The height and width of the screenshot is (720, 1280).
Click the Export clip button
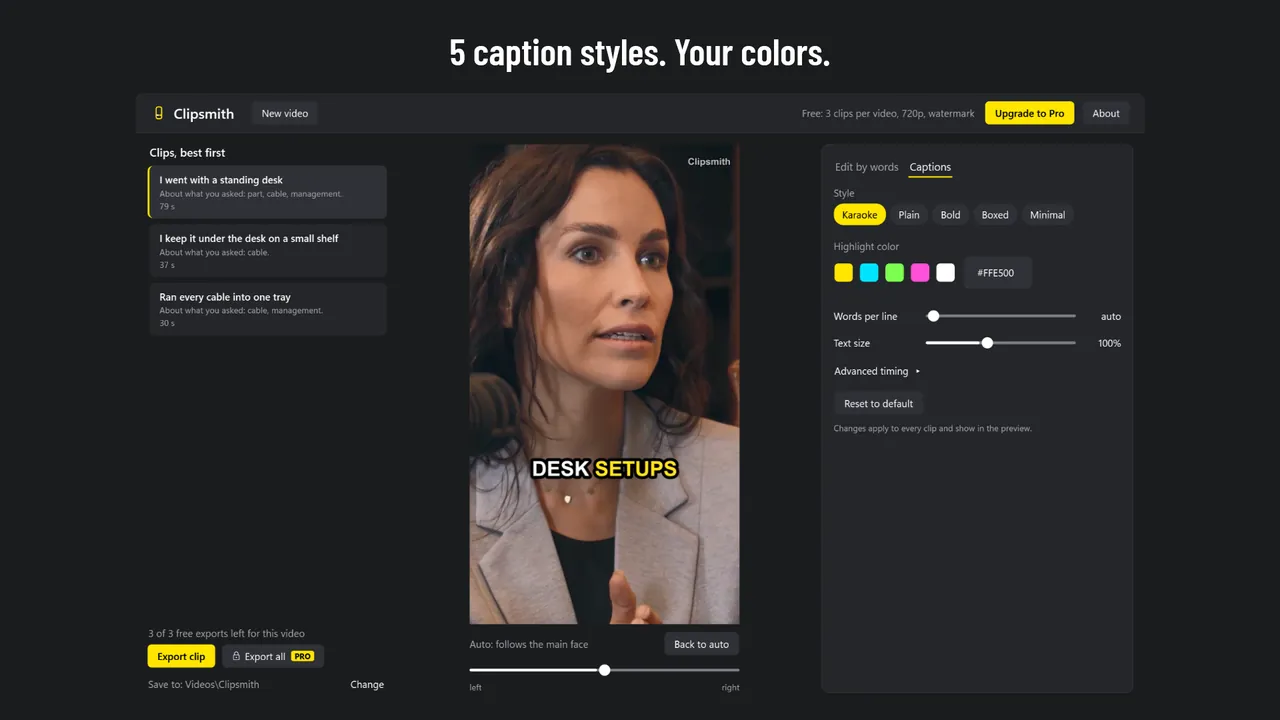click(x=181, y=657)
